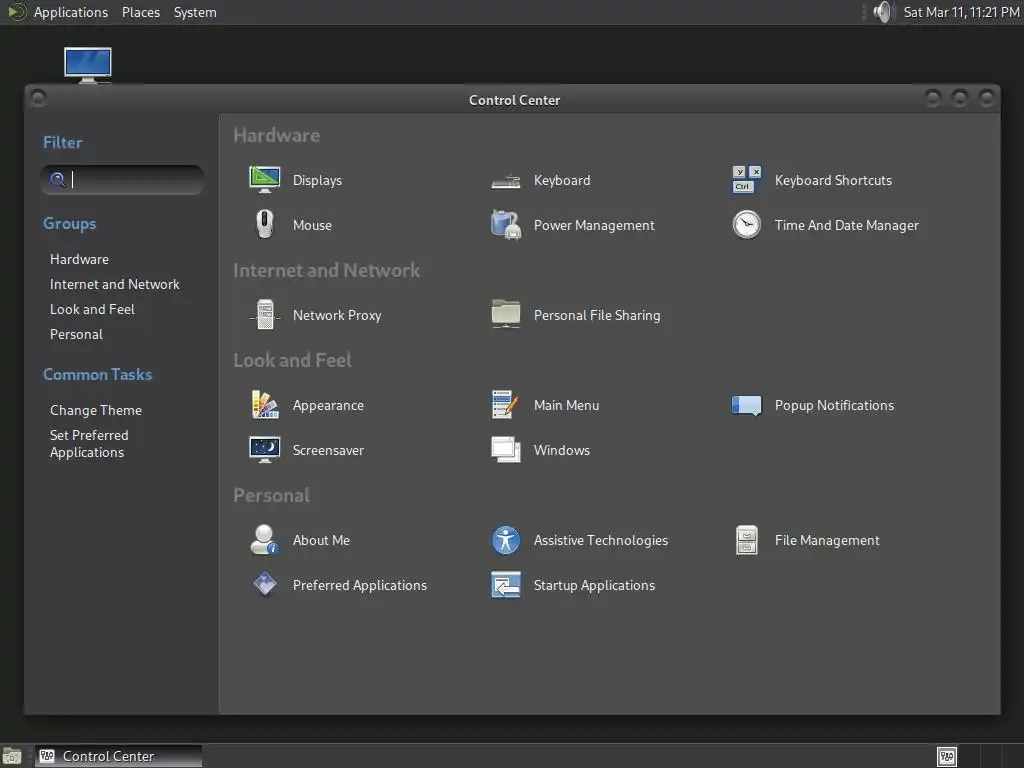Click the workspace switcher icon at bottom right
This screenshot has width=1024, height=768.
click(946, 756)
